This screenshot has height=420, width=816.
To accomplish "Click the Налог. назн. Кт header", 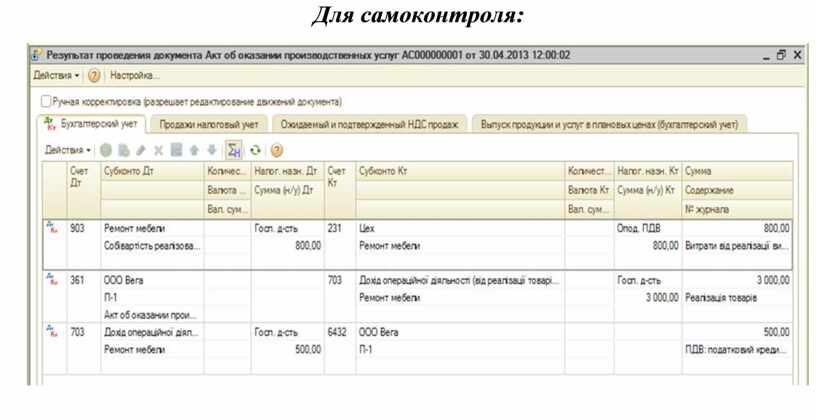I will click(647, 171).
